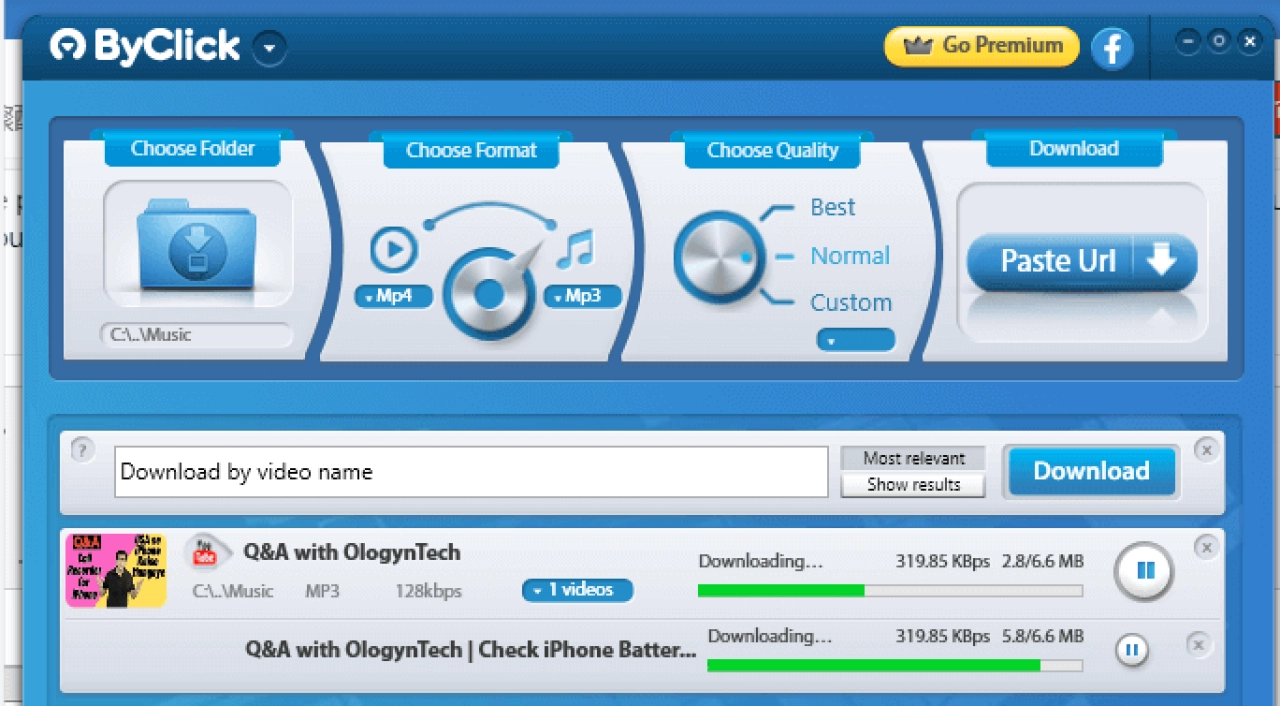
Task: Expand the custom quality dropdown
Action: (856, 340)
